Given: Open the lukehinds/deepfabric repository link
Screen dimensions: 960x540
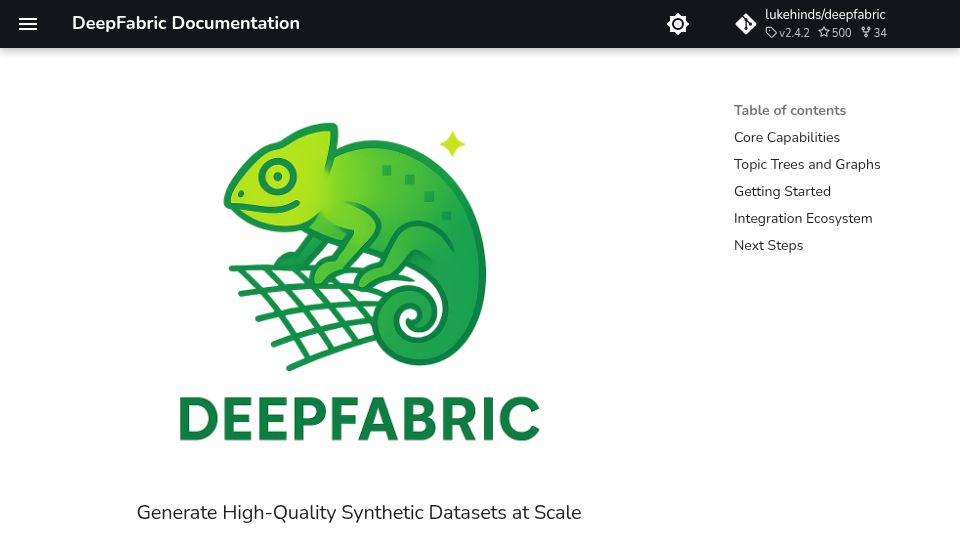Looking at the screenshot, I should (825, 15).
